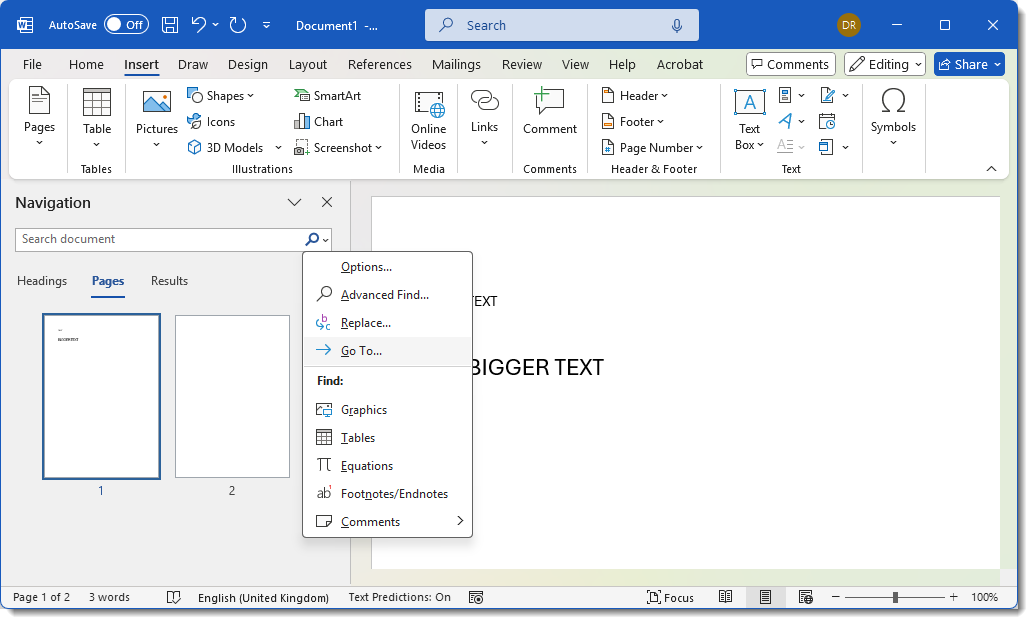Click the Save icon in title bar
Viewport: 1033px width, 624px height.
[x=170, y=25]
